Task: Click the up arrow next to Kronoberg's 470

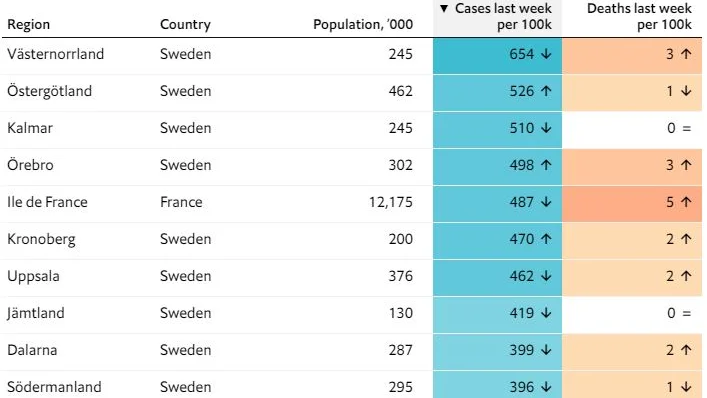Action: [x=546, y=239]
